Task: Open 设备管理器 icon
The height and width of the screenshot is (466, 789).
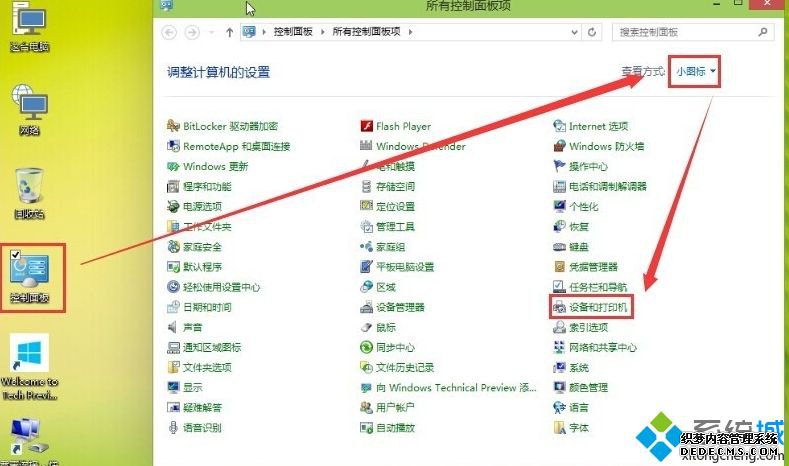Action: [x=366, y=307]
